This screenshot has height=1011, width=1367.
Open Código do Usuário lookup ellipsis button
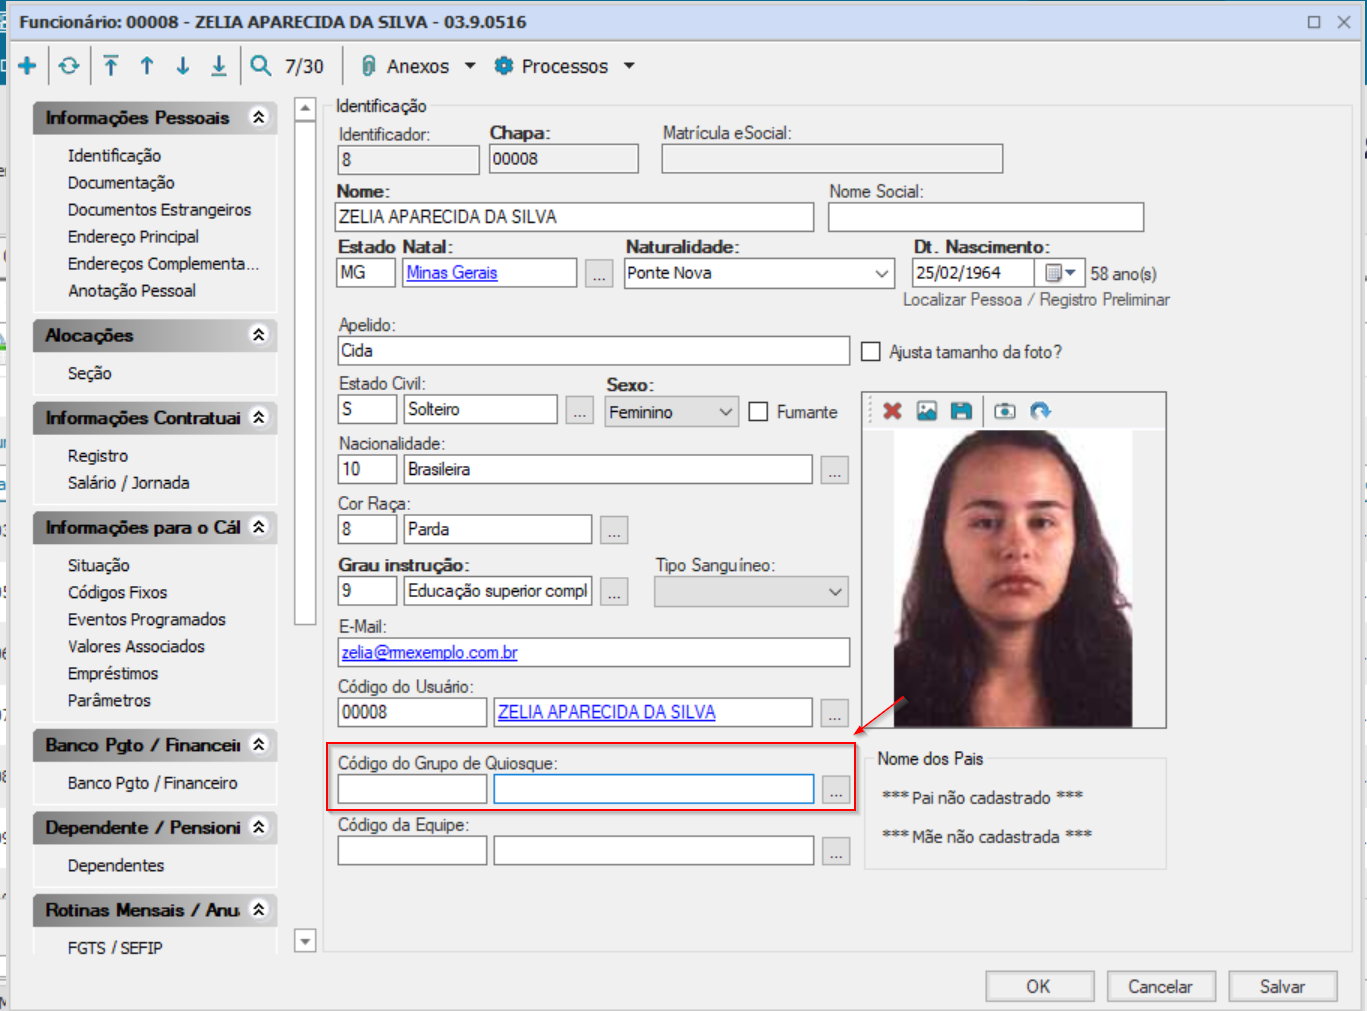tap(835, 713)
